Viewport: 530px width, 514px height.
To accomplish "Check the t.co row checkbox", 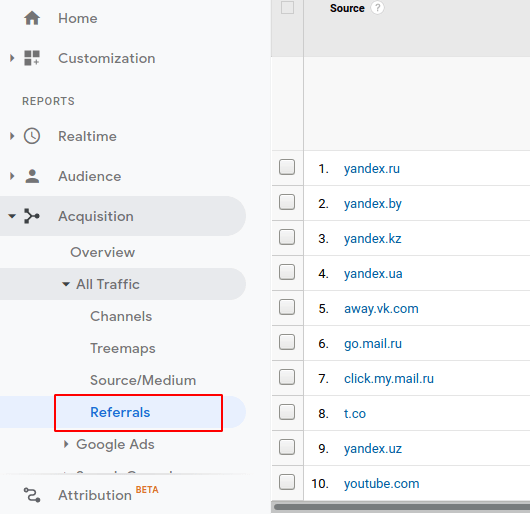I will tap(287, 412).
